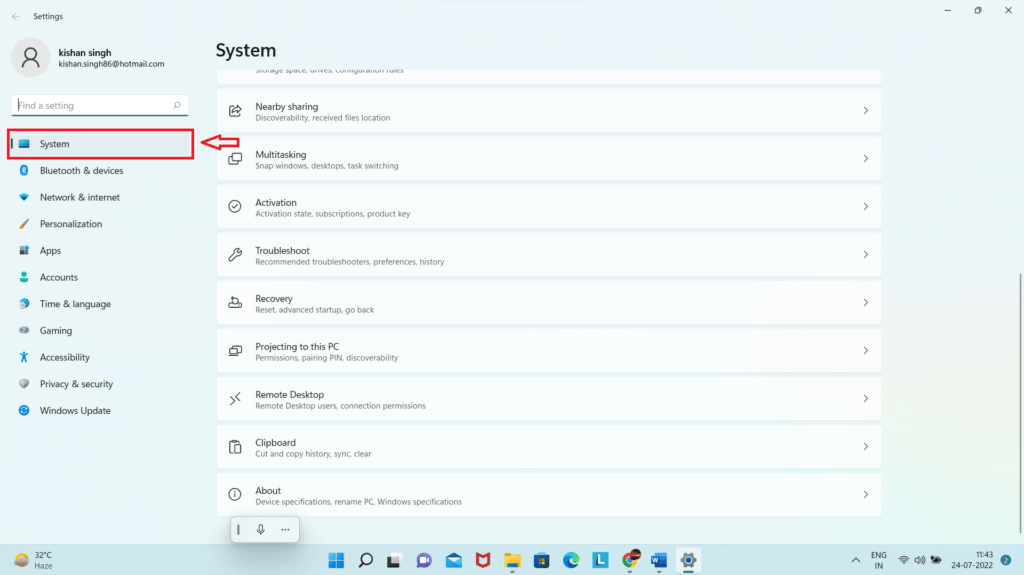Open the weather widget showing 32°C Haze
This screenshot has height=575, width=1024.
(34, 560)
